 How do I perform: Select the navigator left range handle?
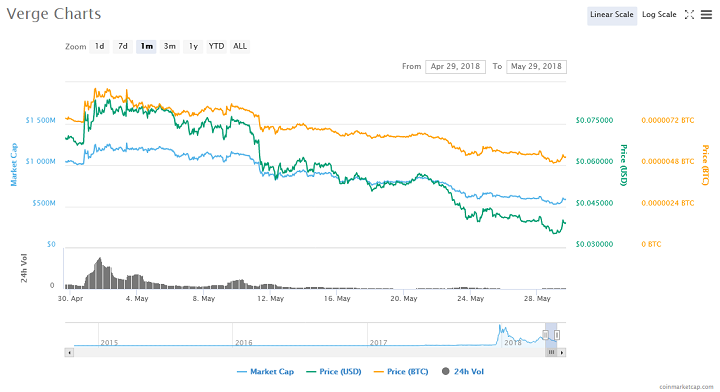point(546,335)
